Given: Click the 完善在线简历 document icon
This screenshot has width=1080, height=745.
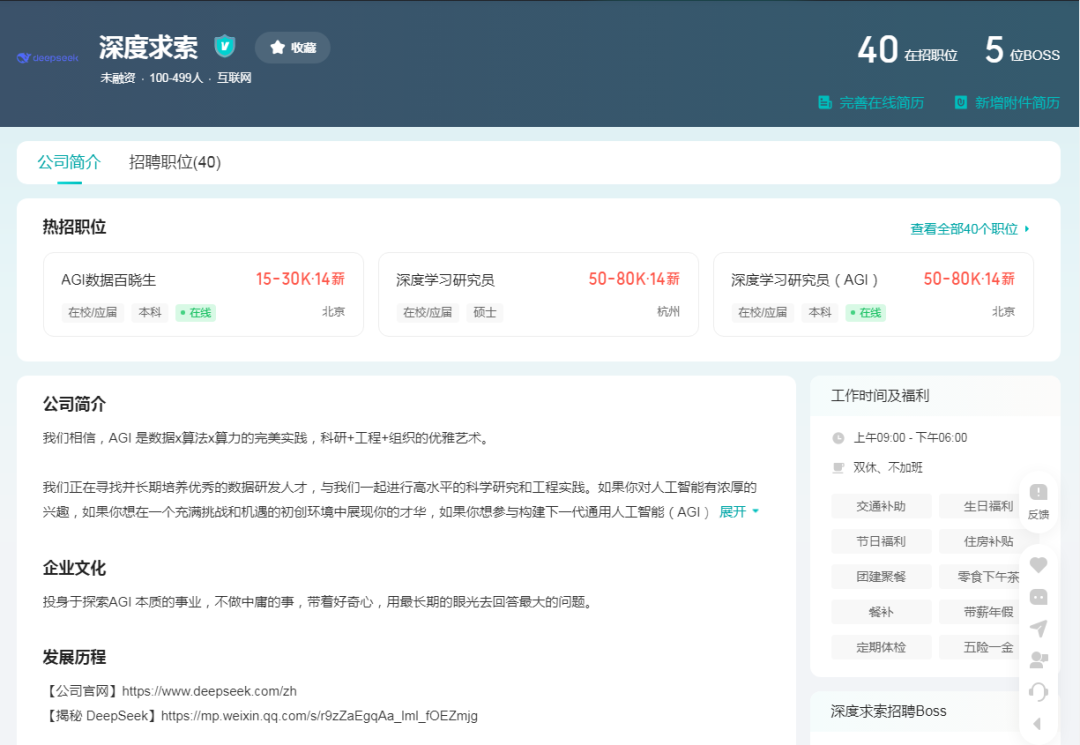Looking at the screenshot, I should [x=824, y=103].
